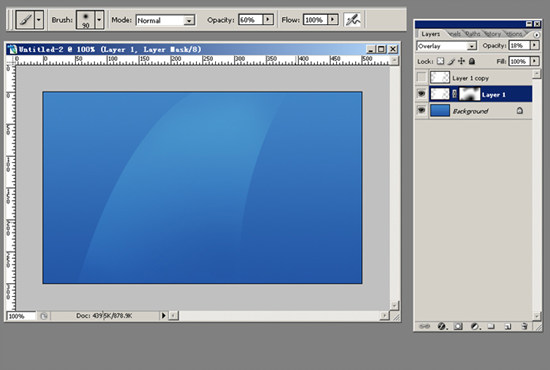Toggle Lock all padlock icon

point(472,61)
